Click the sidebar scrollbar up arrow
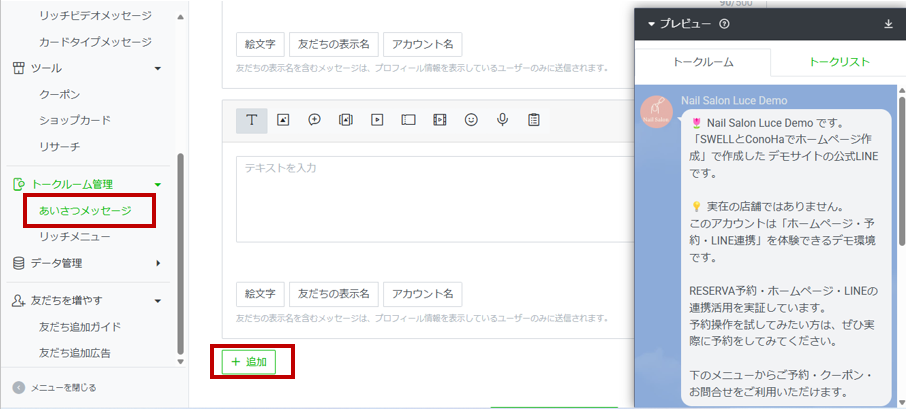 181,17
